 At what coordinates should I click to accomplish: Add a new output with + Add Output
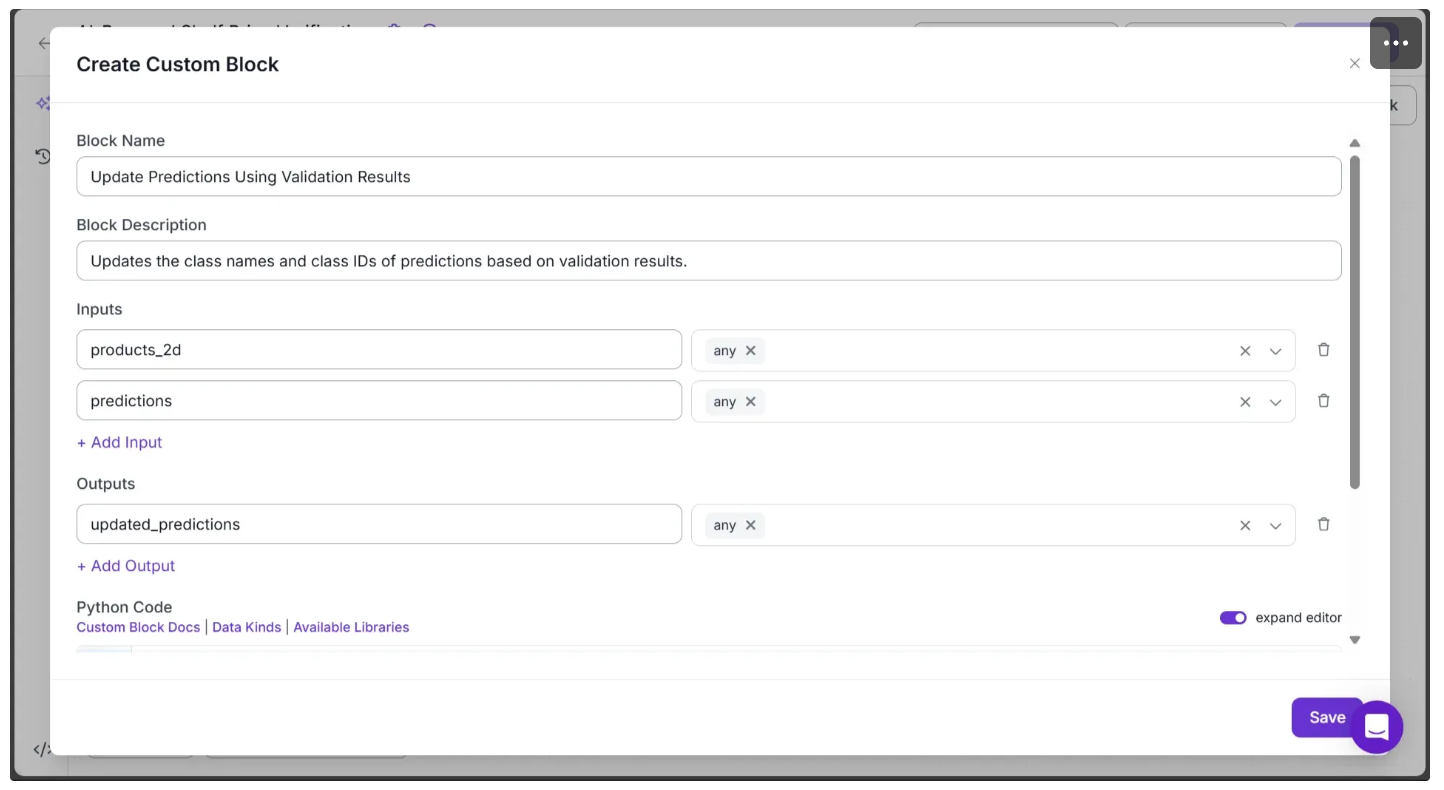point(126,566)
